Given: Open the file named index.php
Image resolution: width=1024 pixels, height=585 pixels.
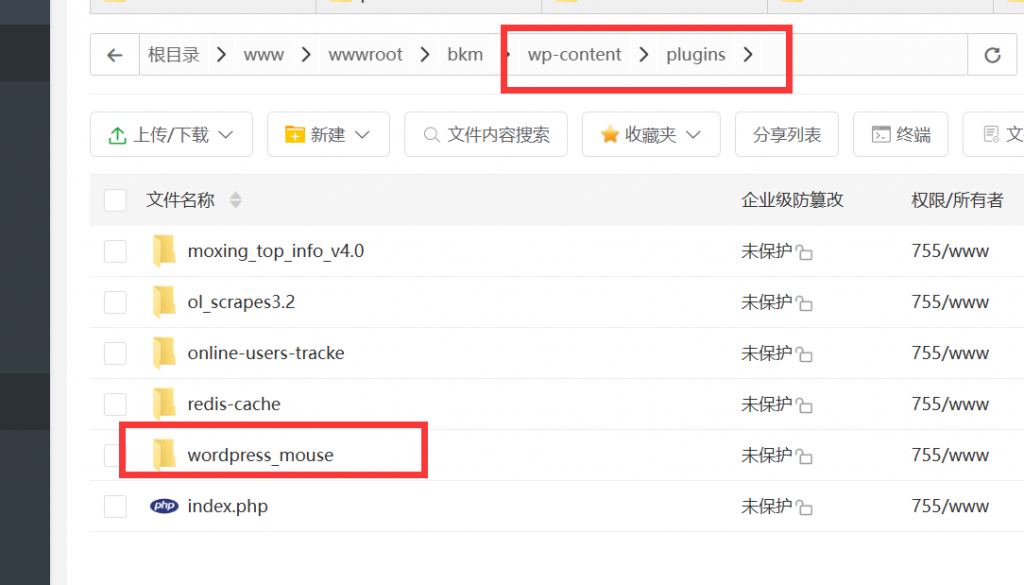Looking at the screenshot, I should point(227,507).
